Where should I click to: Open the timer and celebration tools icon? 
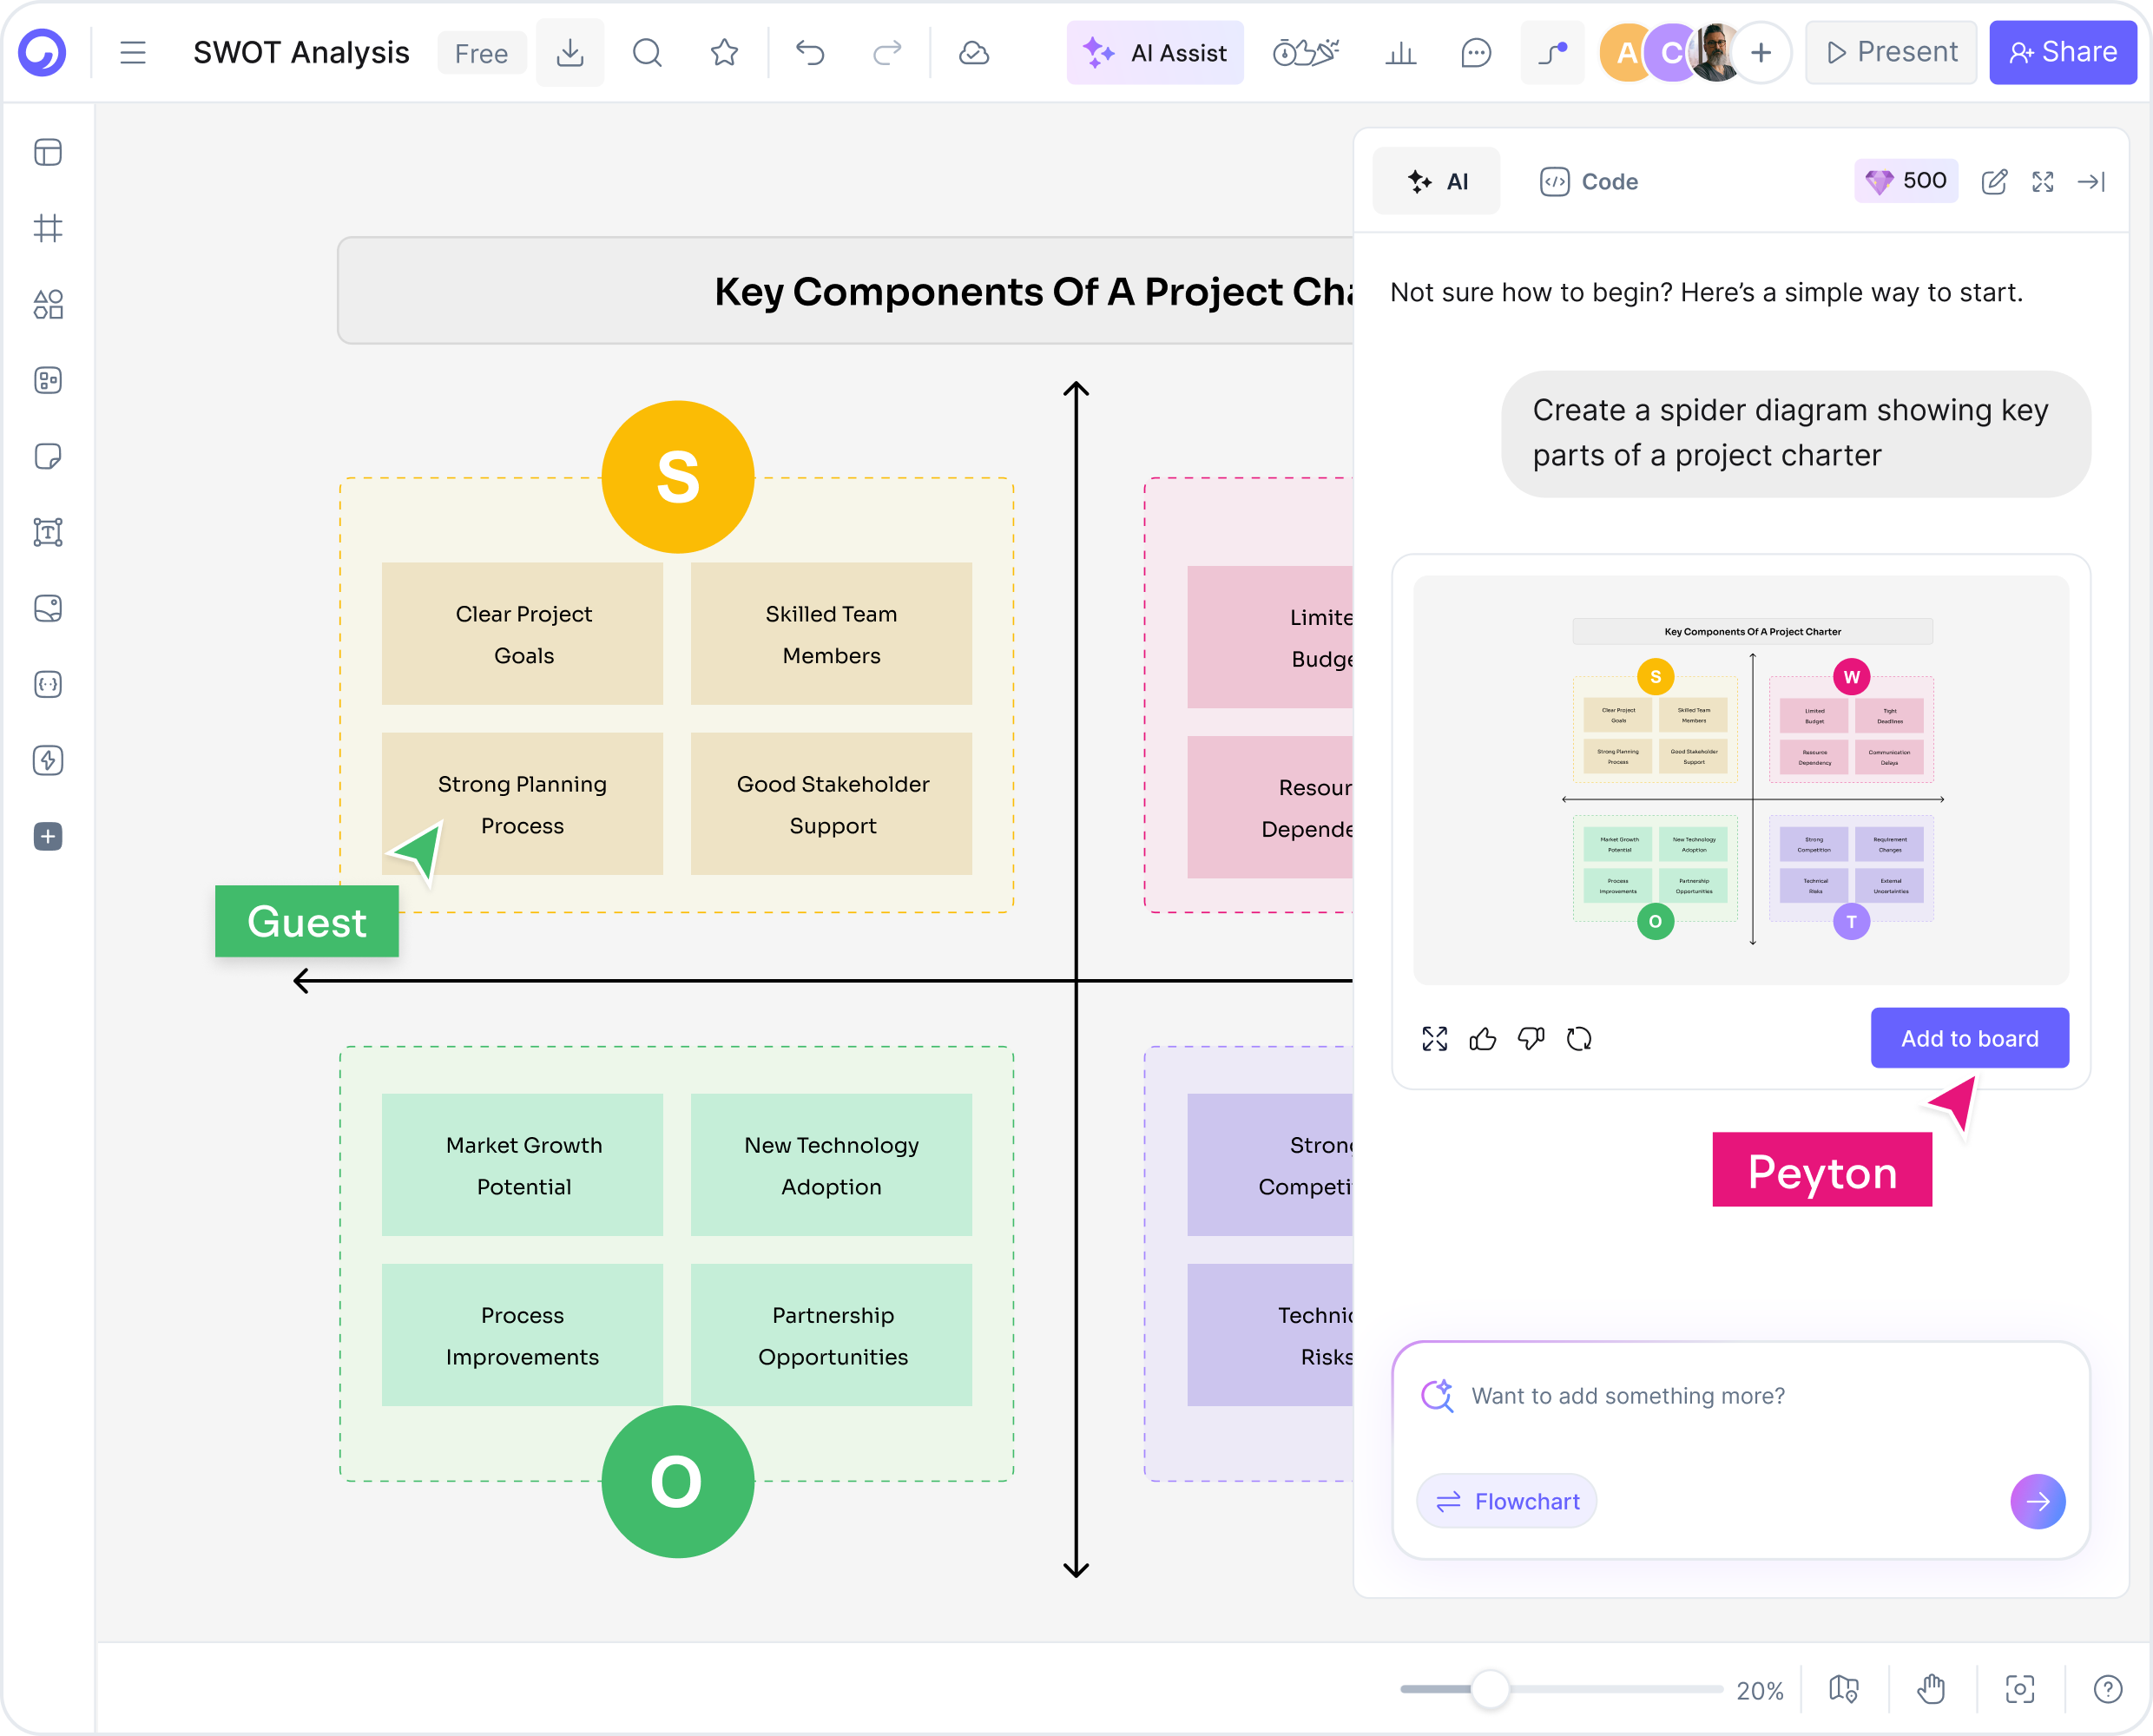click(1305, 52)
